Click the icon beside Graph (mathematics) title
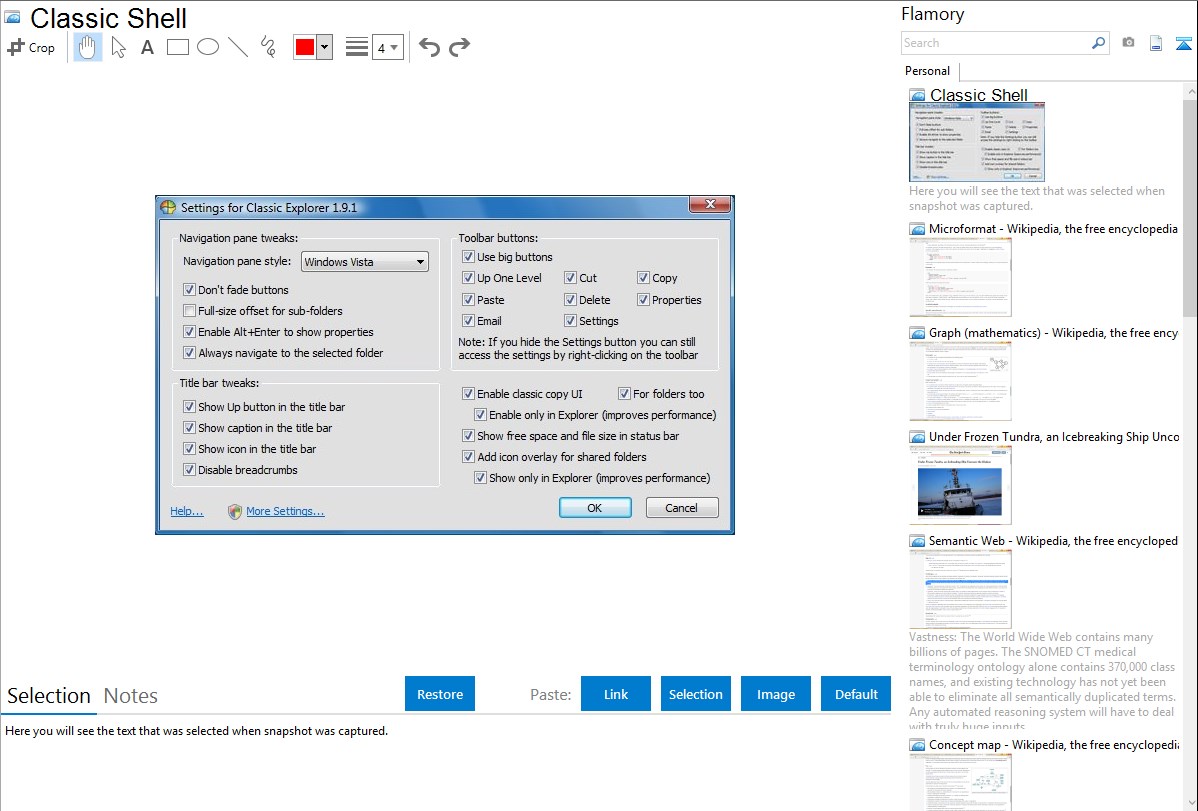The height and width of the screenshot is (811, 1198). click(x=917, y=333)
